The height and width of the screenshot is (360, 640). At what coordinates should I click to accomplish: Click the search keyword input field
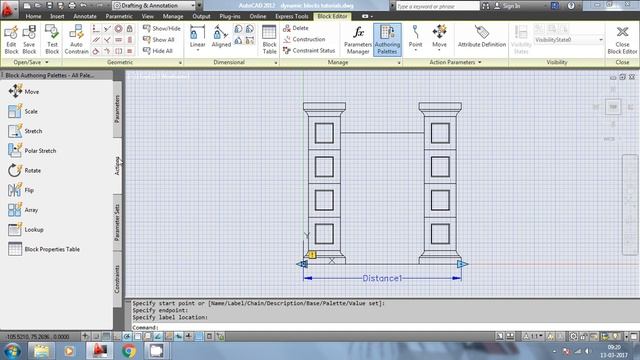(438, 6)
